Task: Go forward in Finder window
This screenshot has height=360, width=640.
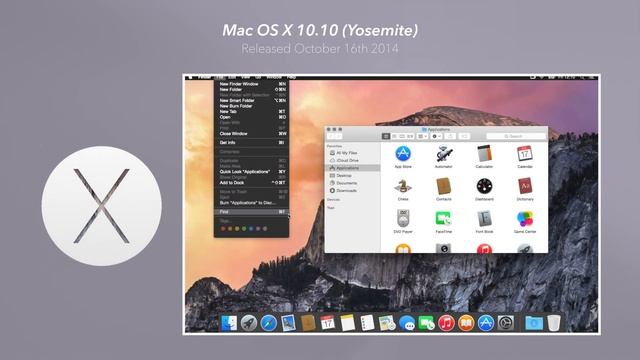Action: pyautogui.click(x=338, y=136)
